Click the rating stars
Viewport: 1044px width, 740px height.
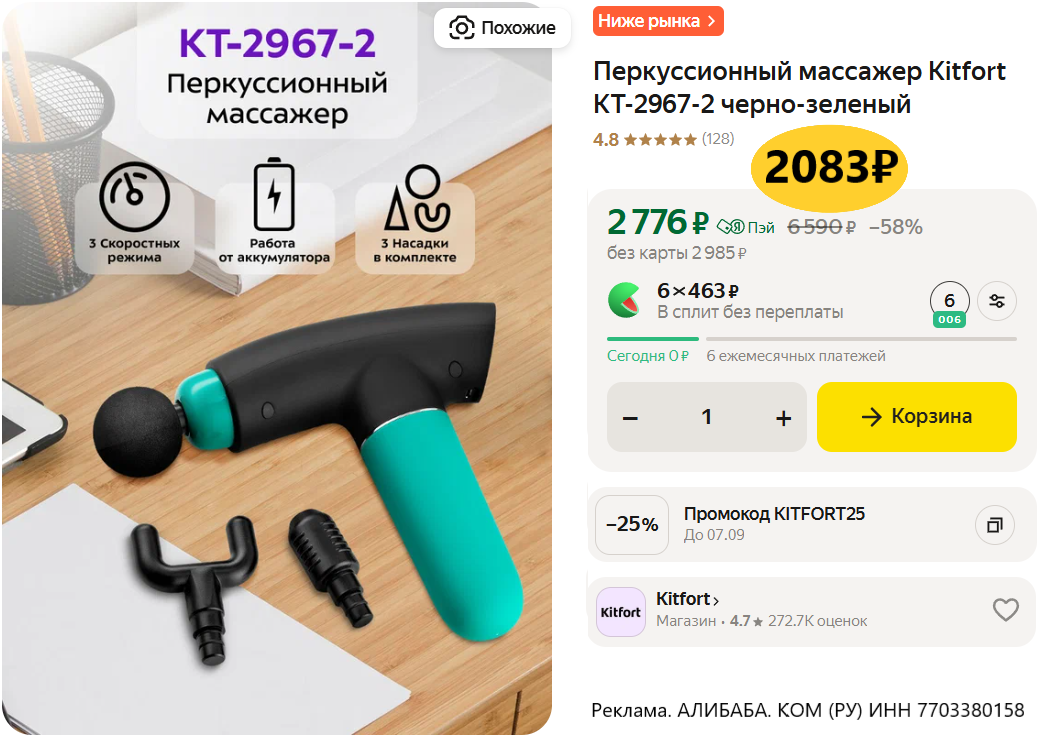tap(660, 139)
